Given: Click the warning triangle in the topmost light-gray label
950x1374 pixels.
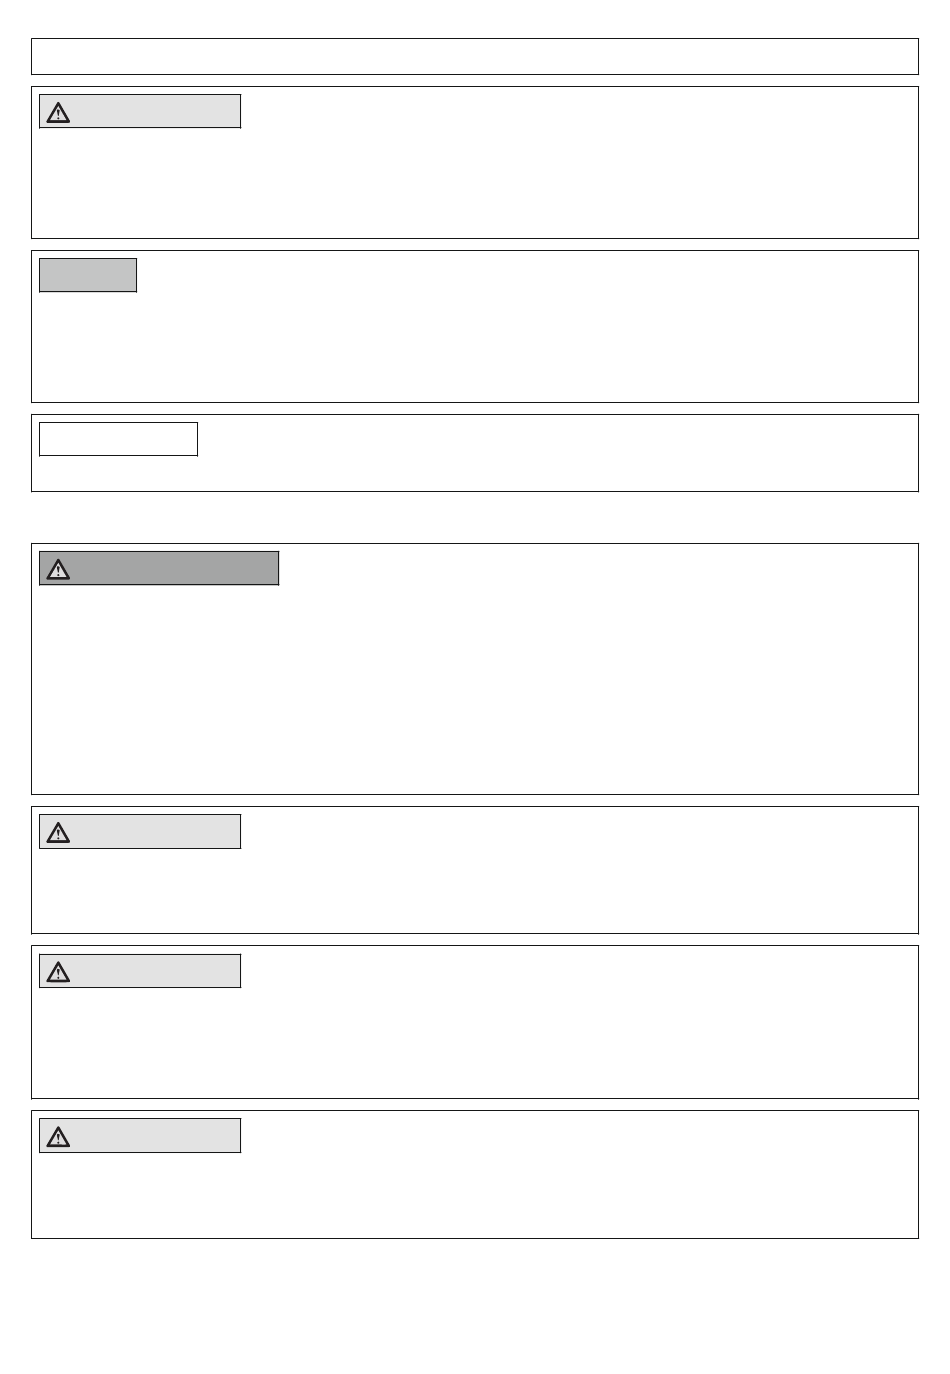Looking at the screenshot, I should (59, 112).
